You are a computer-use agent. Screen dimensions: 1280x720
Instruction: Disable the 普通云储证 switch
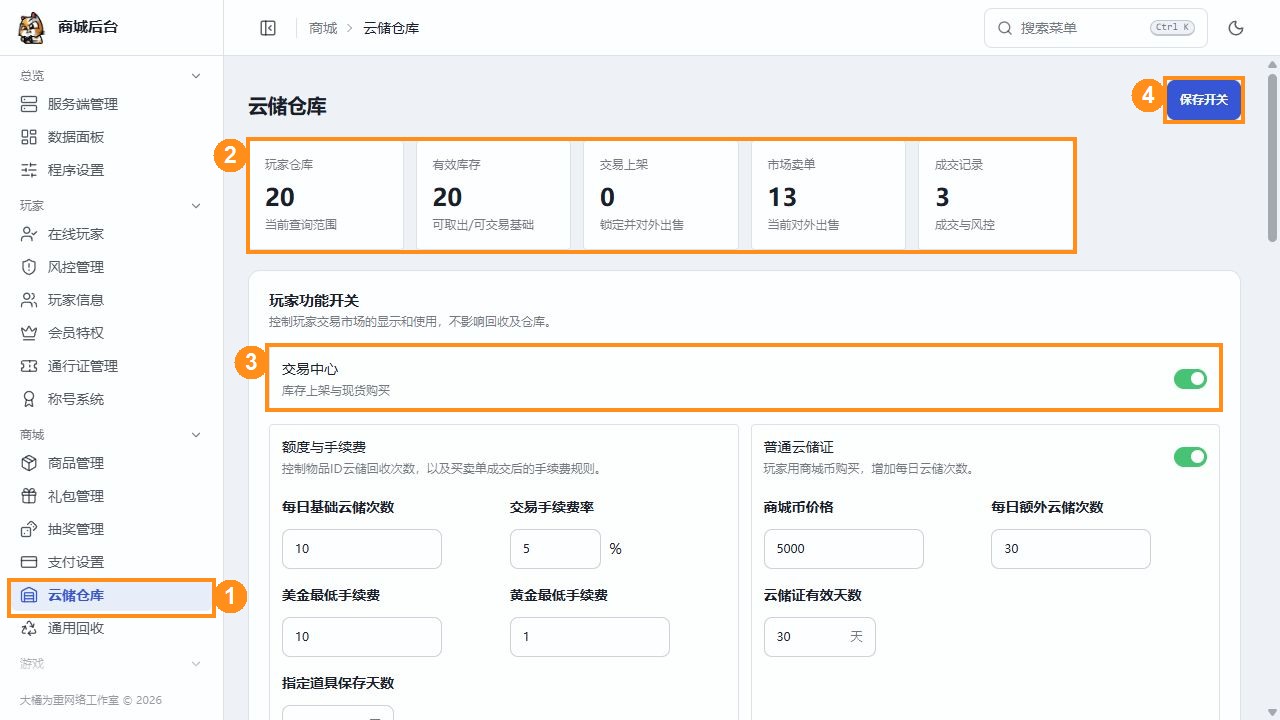(x=1190, y=457)
